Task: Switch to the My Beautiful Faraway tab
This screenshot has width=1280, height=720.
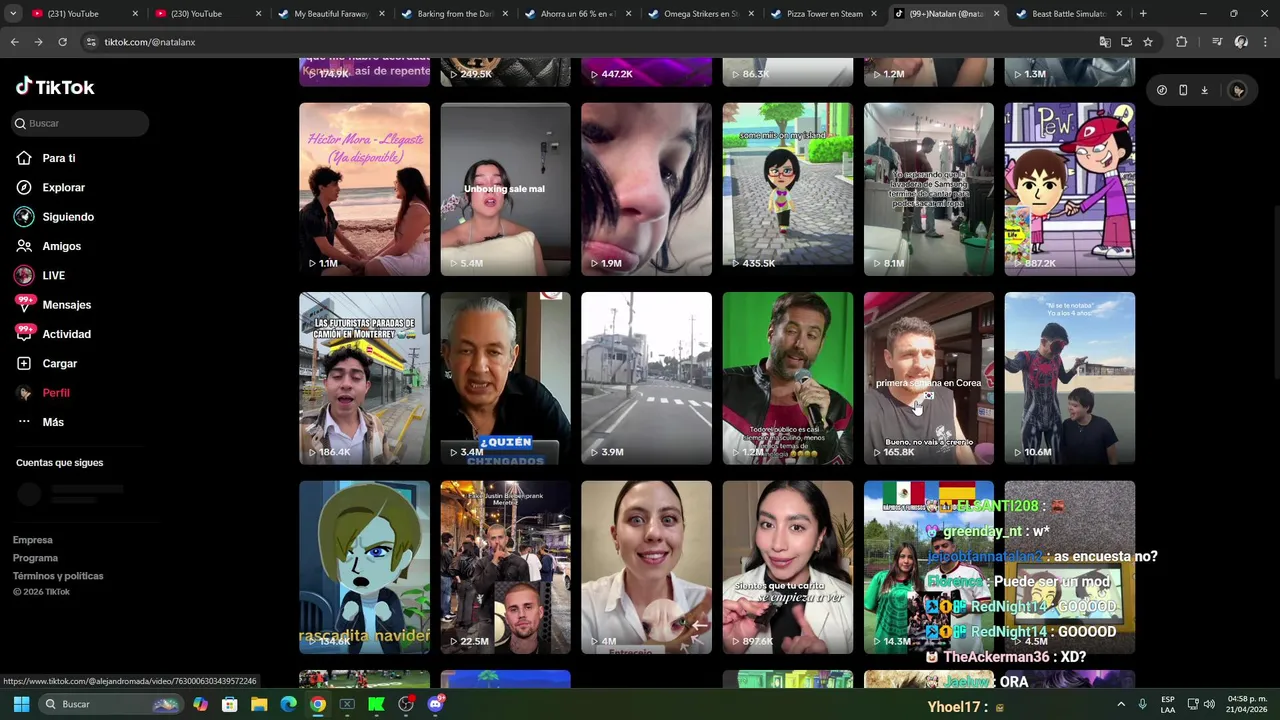Action: click(330, 14)
